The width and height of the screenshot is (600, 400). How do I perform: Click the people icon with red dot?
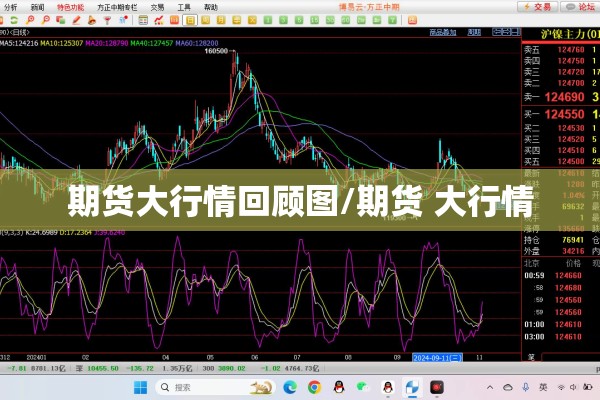[x=123, y=20]
